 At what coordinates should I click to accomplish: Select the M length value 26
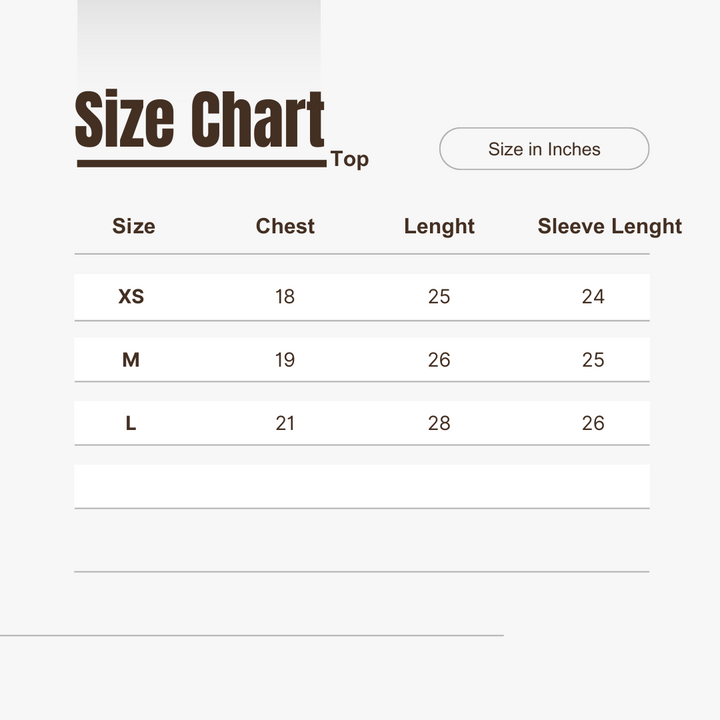tap(439, 360)
